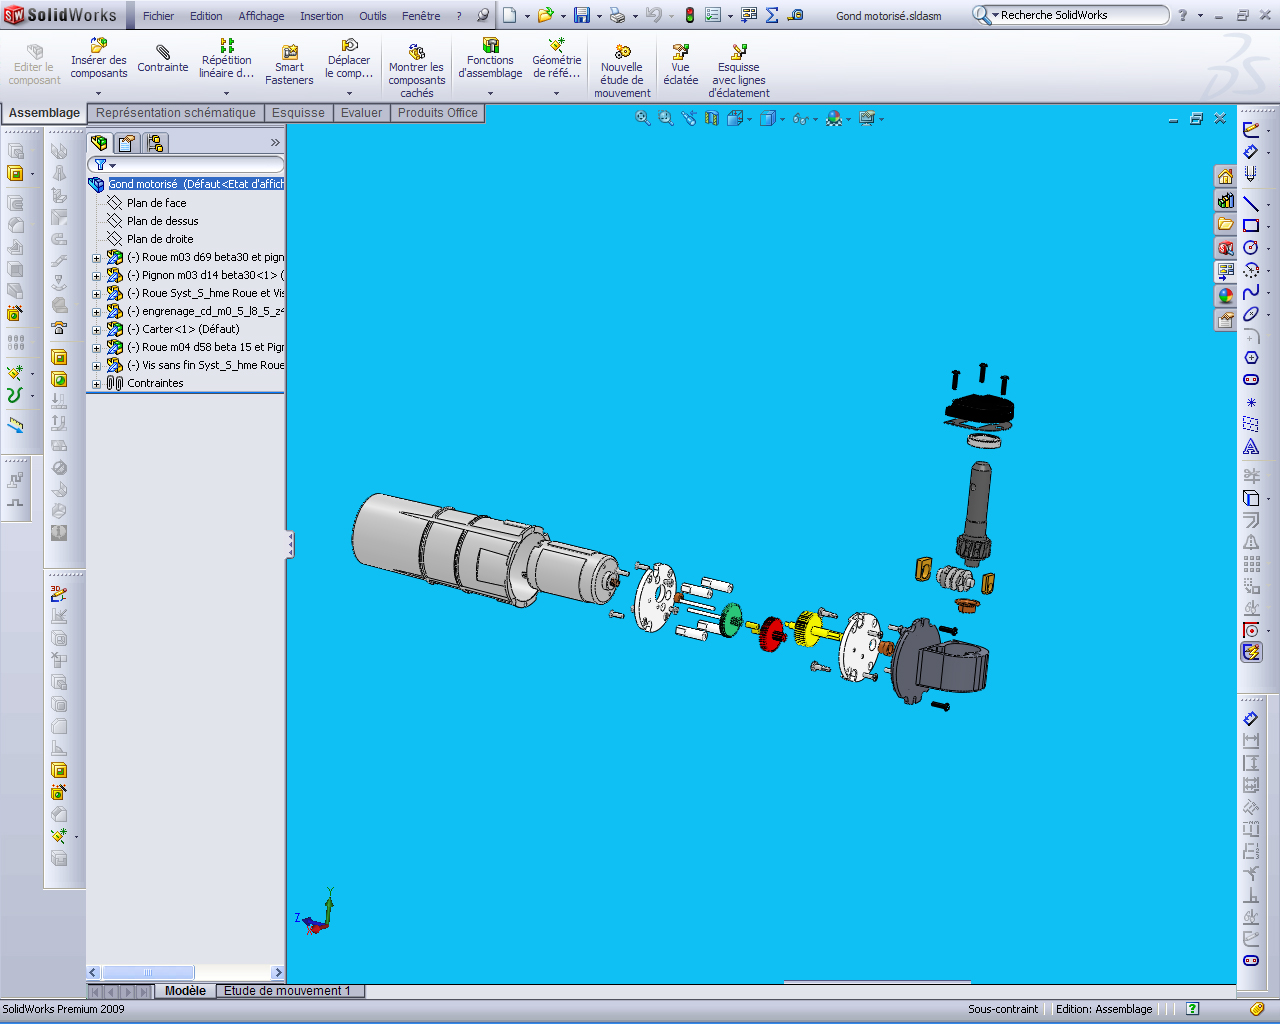Click the Smart Dimension icon

(1251, 152)
